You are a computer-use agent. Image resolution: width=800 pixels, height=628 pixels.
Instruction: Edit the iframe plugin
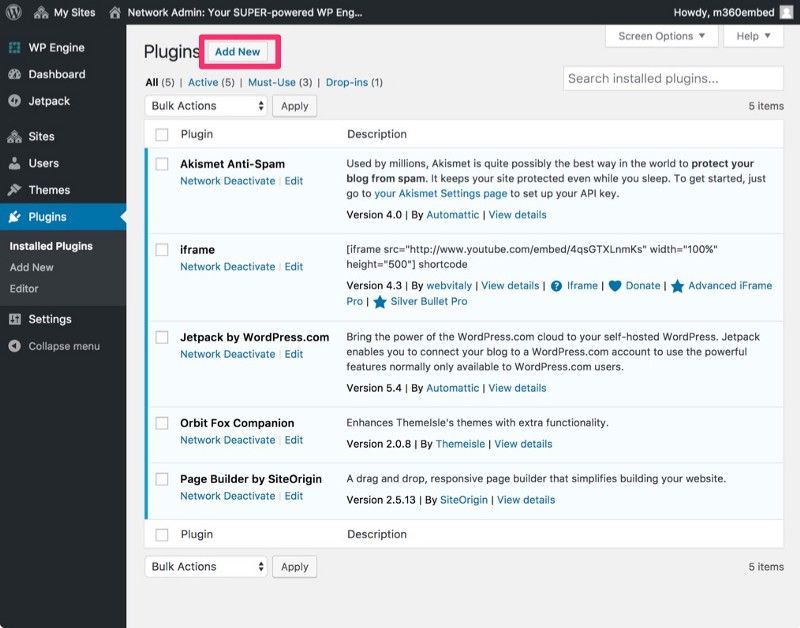tap(294, 266)
